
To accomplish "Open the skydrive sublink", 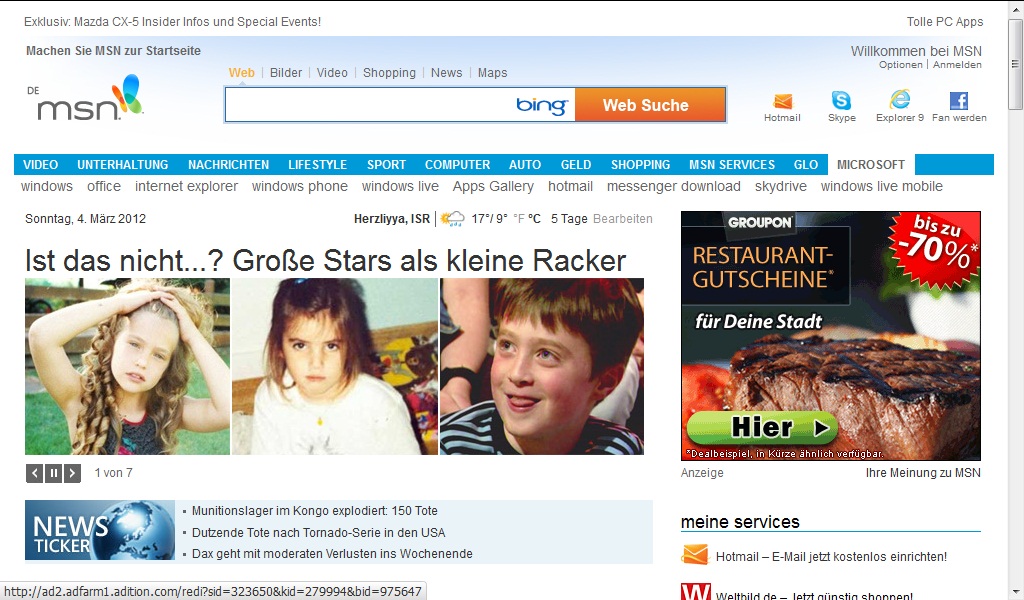I will pyautogui.click(x=780, y=186).
